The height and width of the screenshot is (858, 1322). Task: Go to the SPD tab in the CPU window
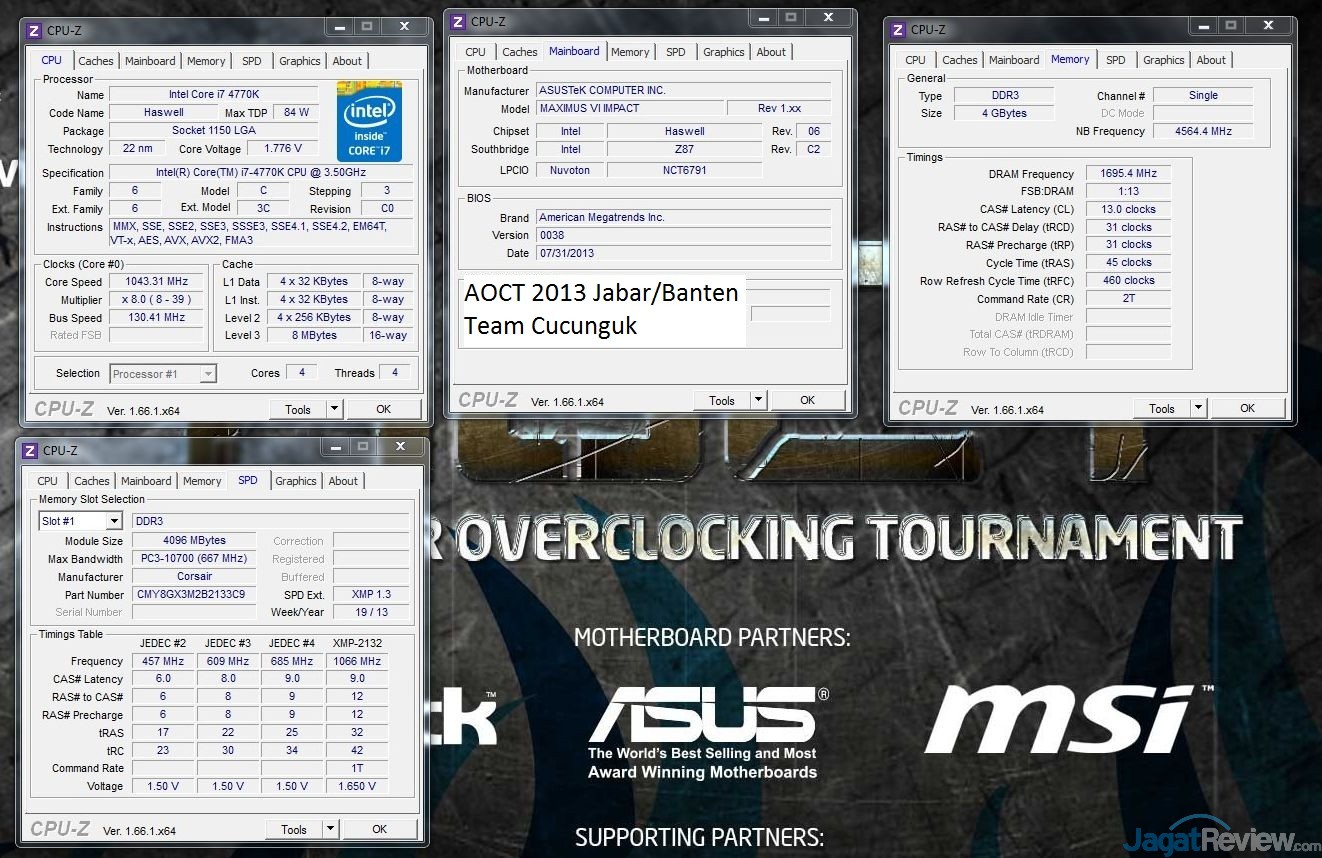coord(252,61)
